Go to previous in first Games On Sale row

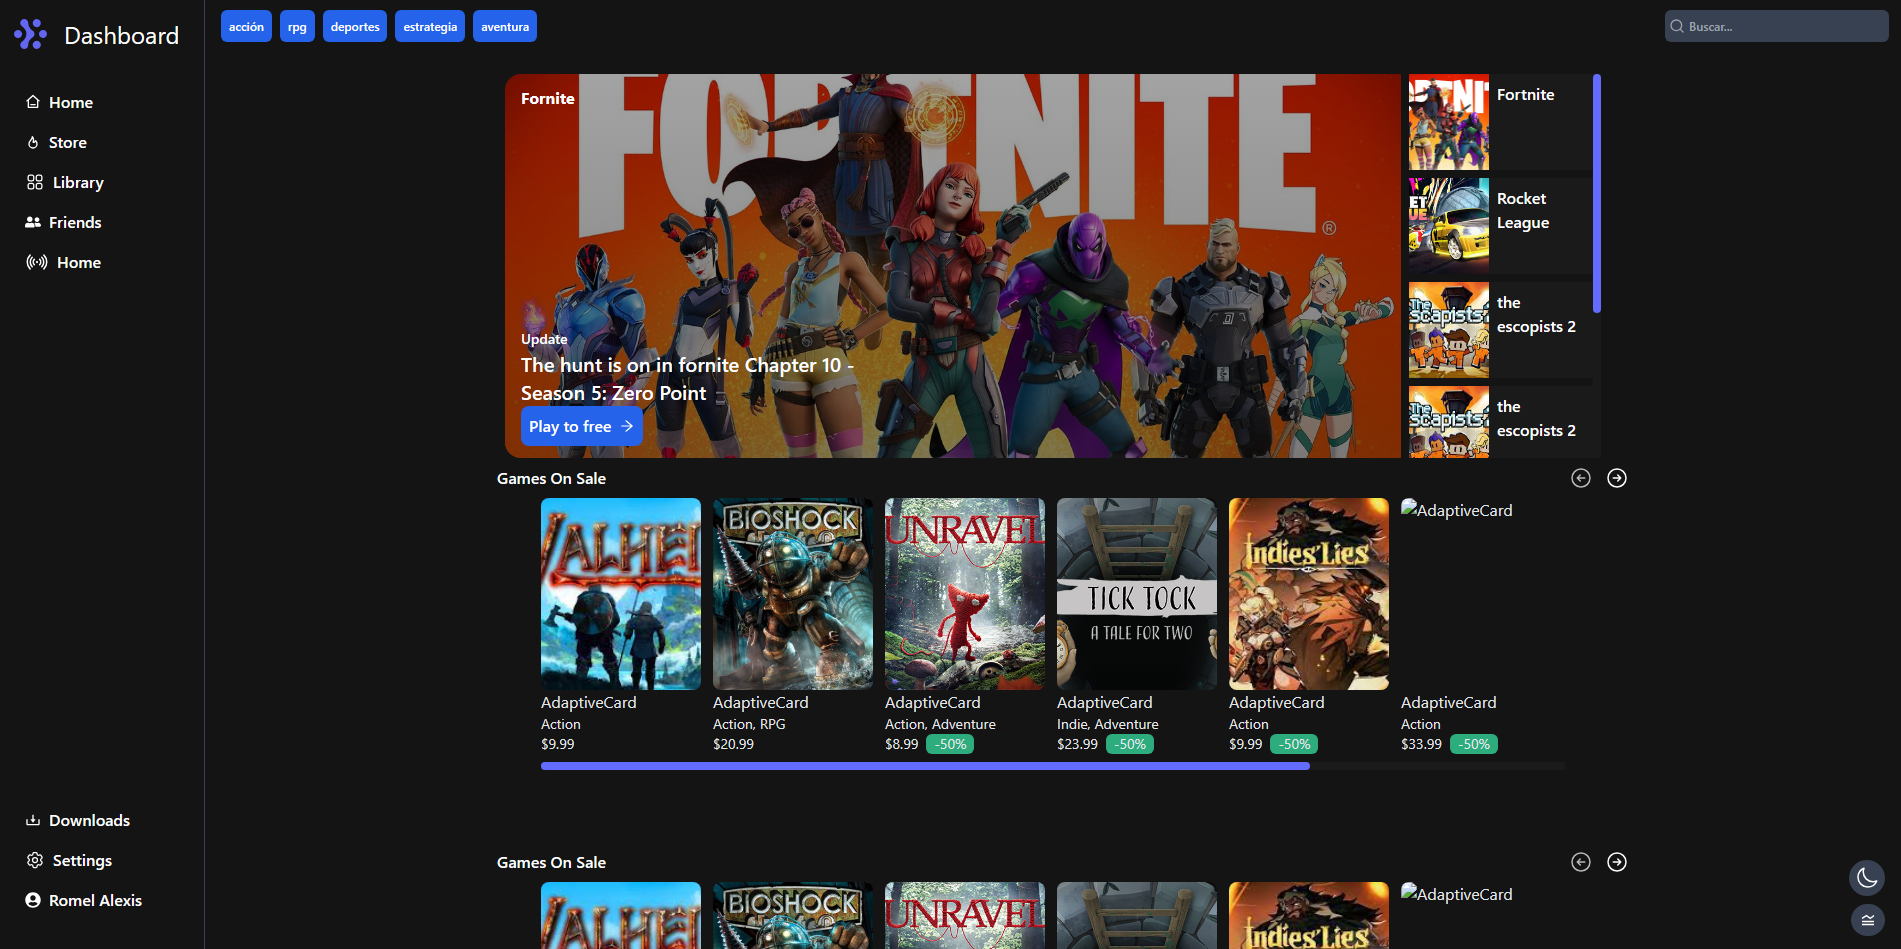[x=1581, y=478]
